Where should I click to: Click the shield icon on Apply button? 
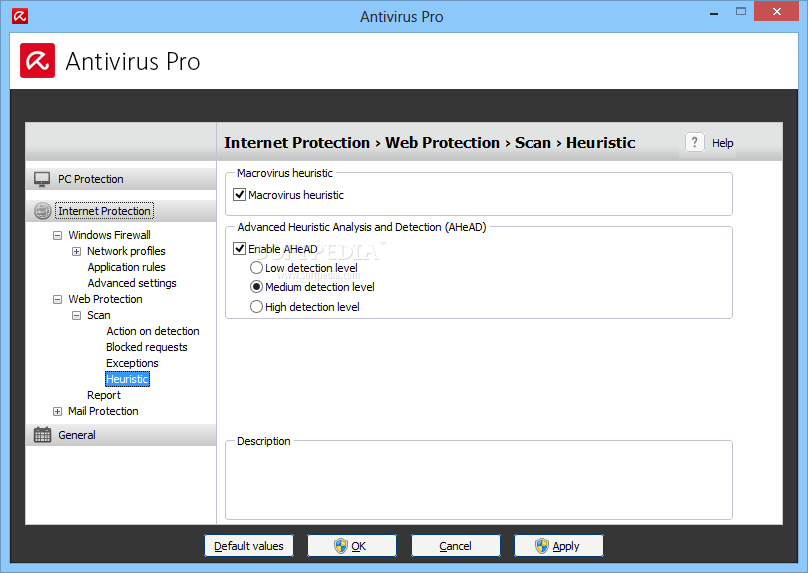[x=542, y=546]
